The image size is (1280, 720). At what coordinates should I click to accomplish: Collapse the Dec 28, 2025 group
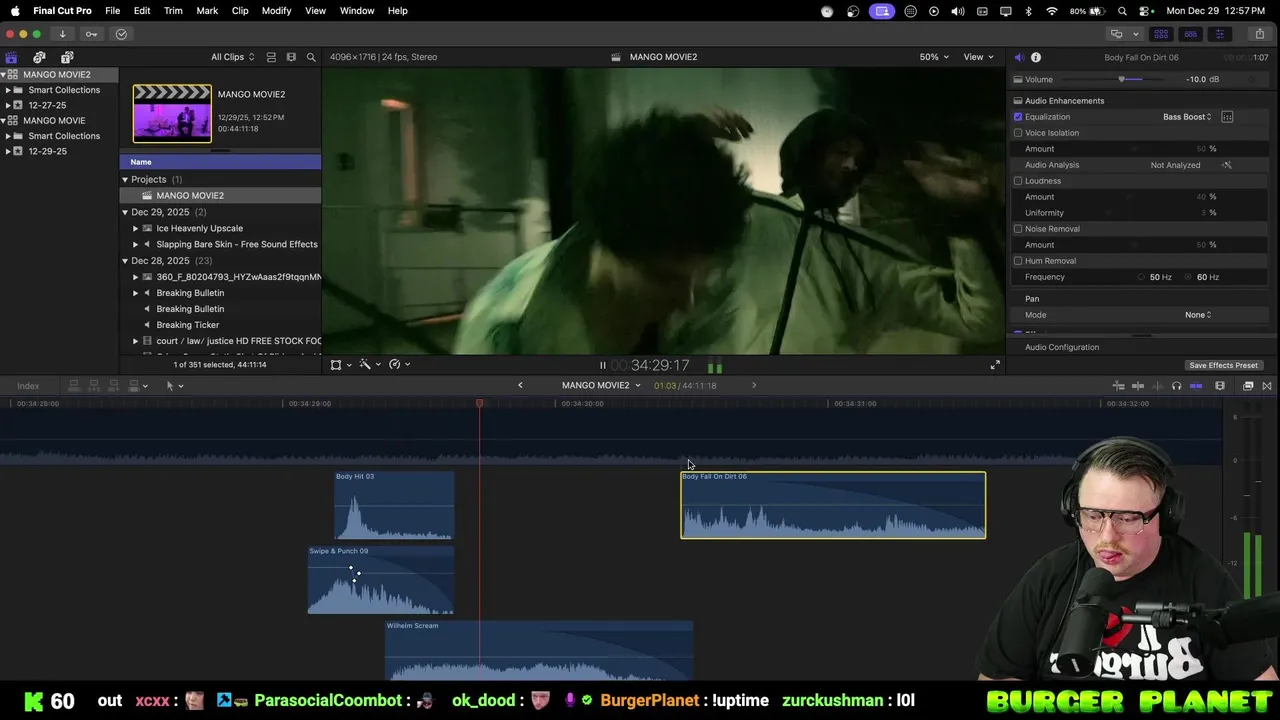click(125, 261)
